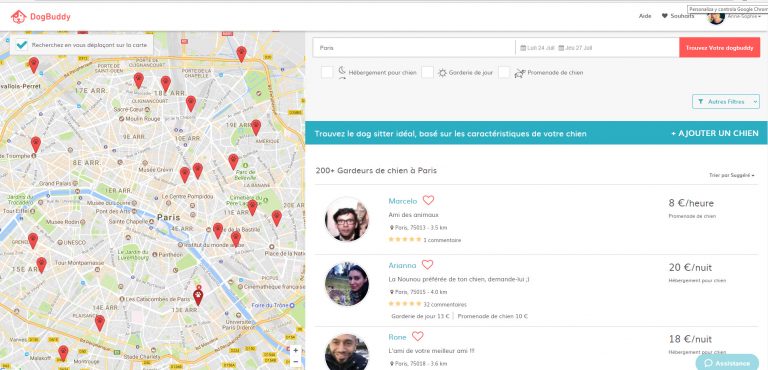Click the heart icon beside Rone
Image resolution: width=768 pixels, height=370 pixels.
tap(417, 336)
